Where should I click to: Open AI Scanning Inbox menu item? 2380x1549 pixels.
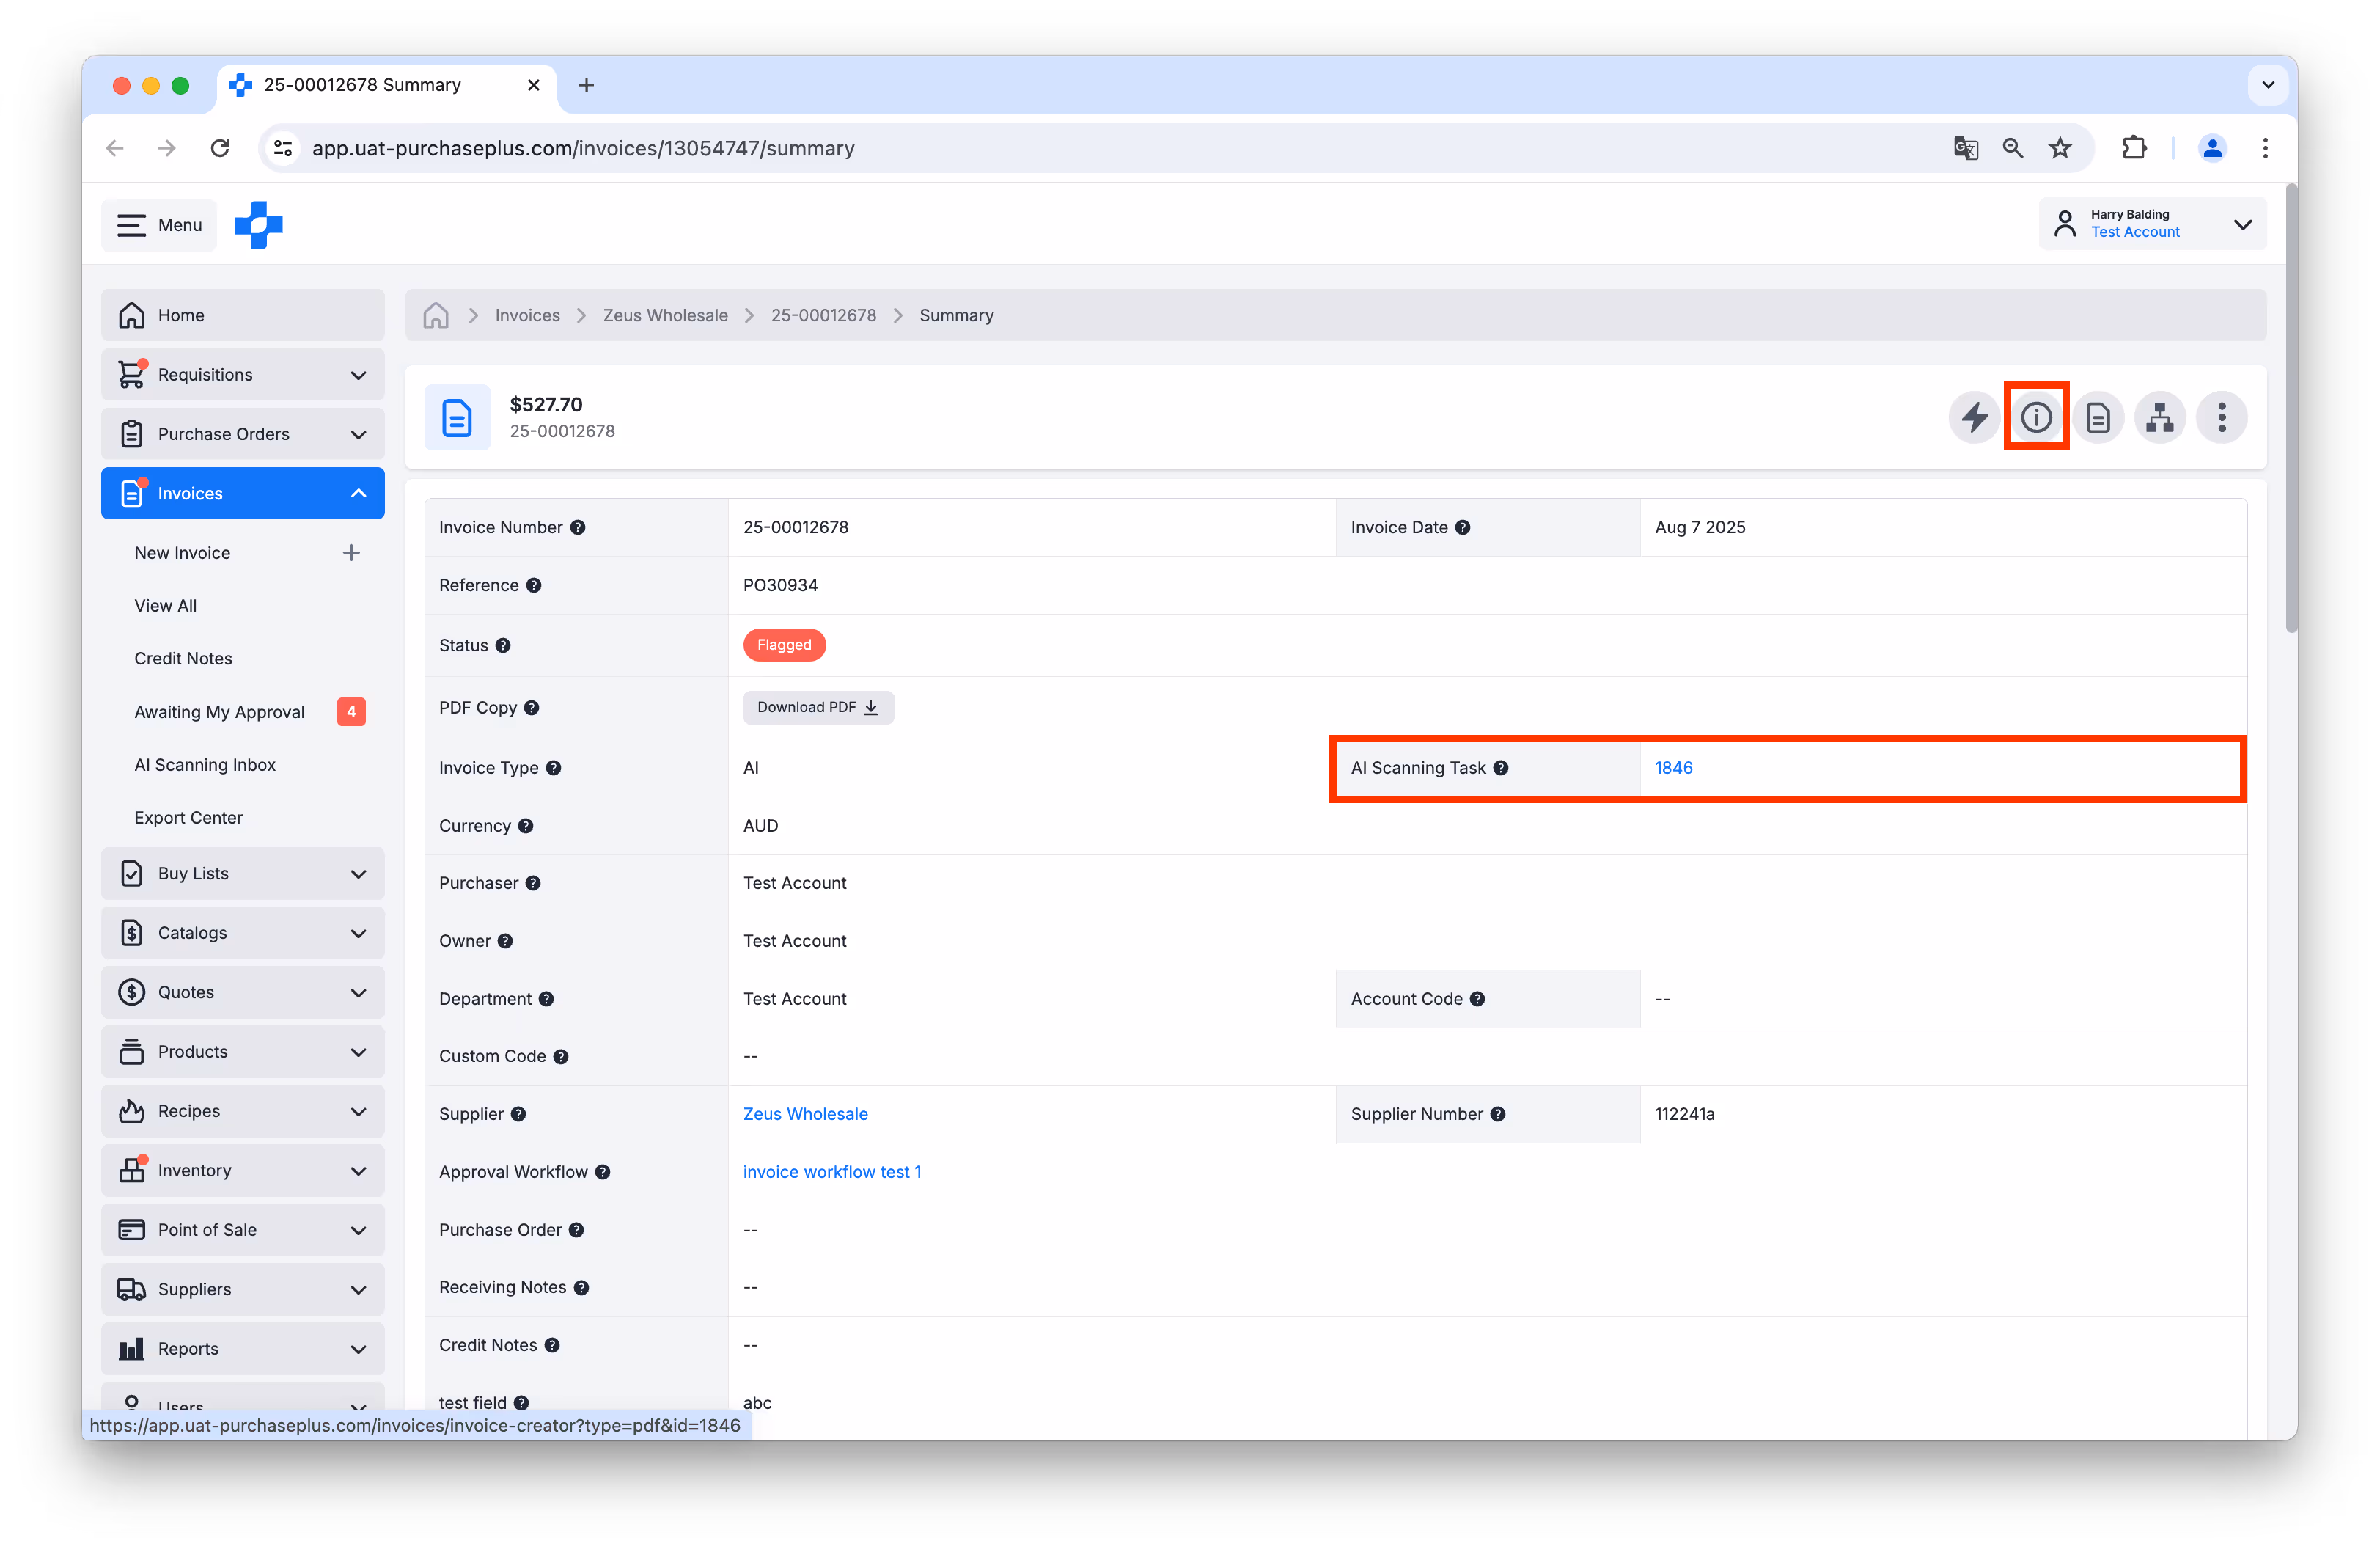tap(205, 765)
